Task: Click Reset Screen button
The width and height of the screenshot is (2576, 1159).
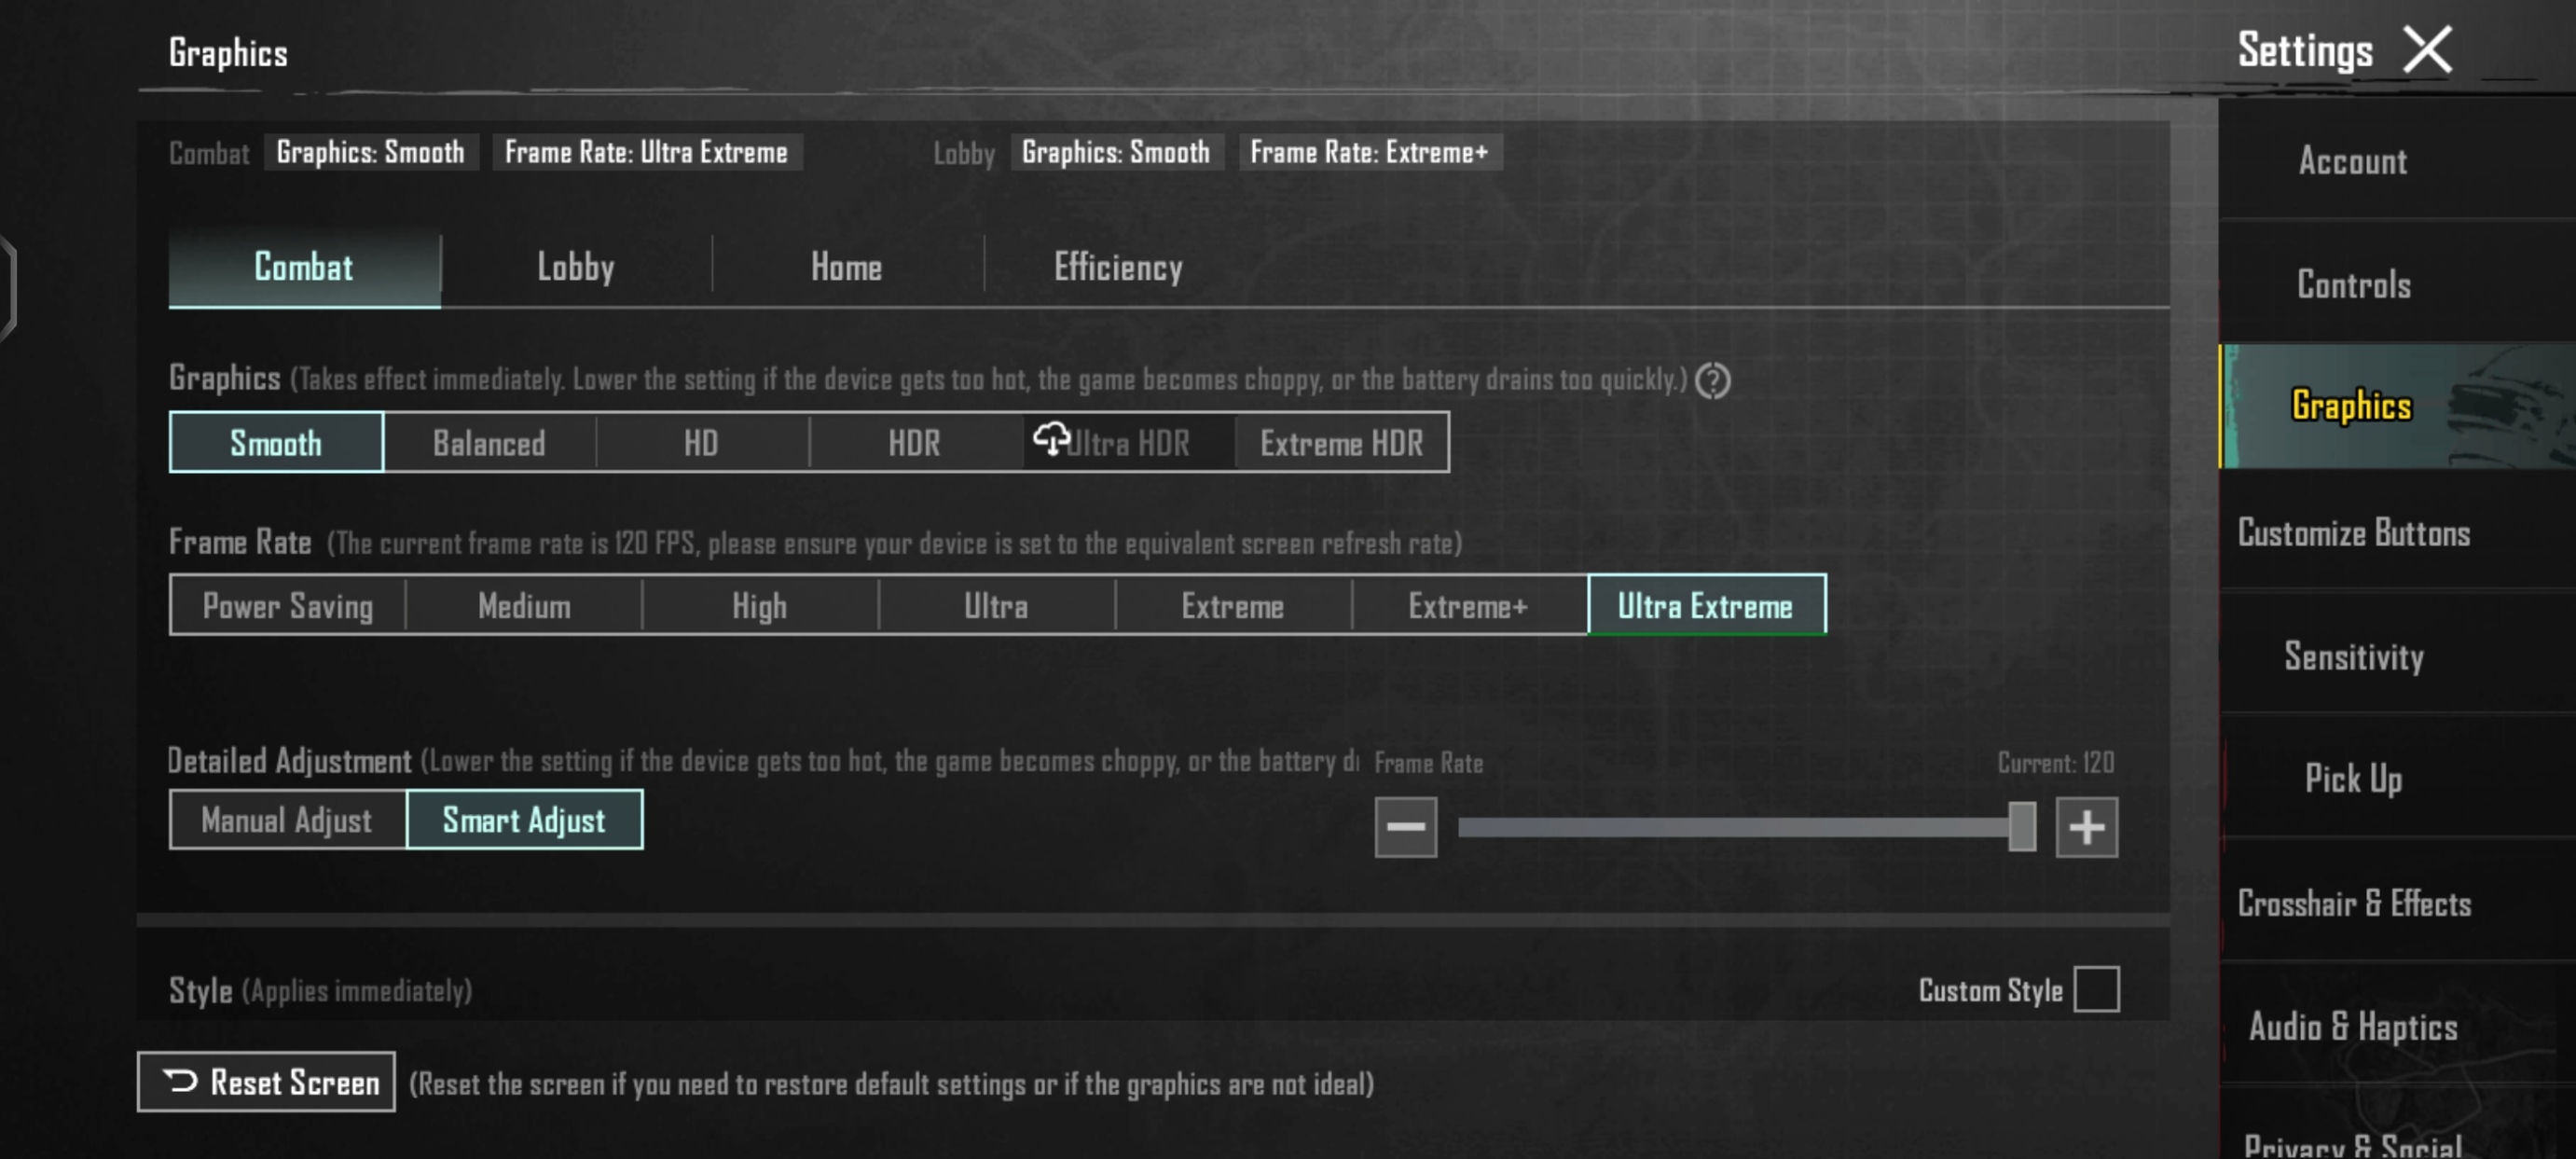Action: click(266, 1082)
